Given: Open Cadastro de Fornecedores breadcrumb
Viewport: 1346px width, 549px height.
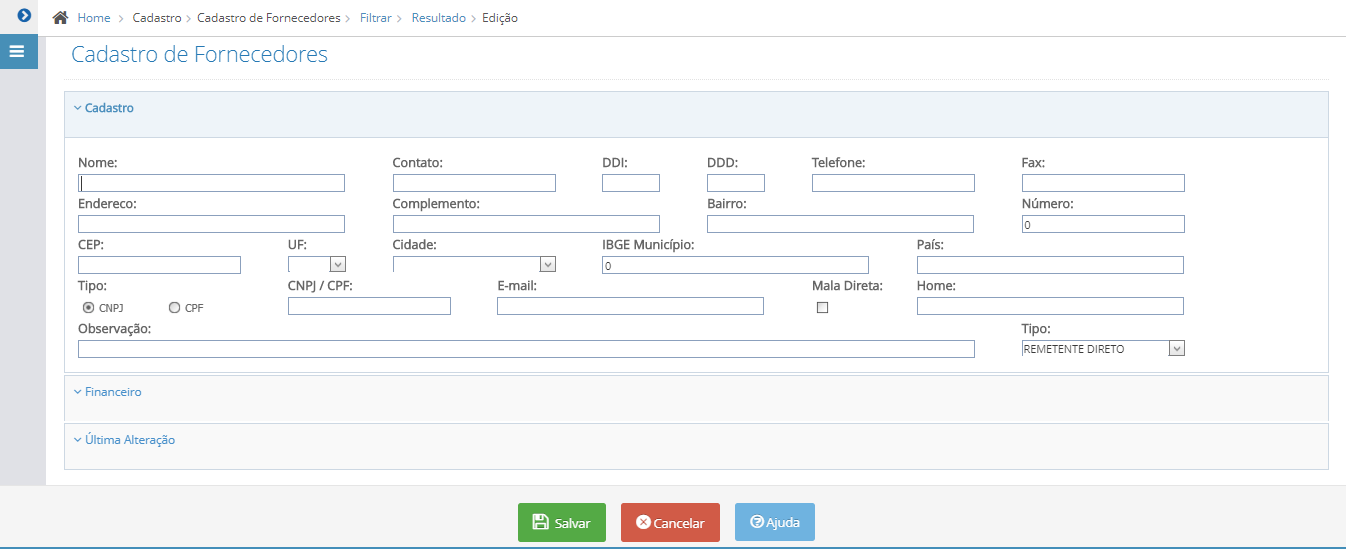Looking at the screenshot, I should (x=269, y=18).
